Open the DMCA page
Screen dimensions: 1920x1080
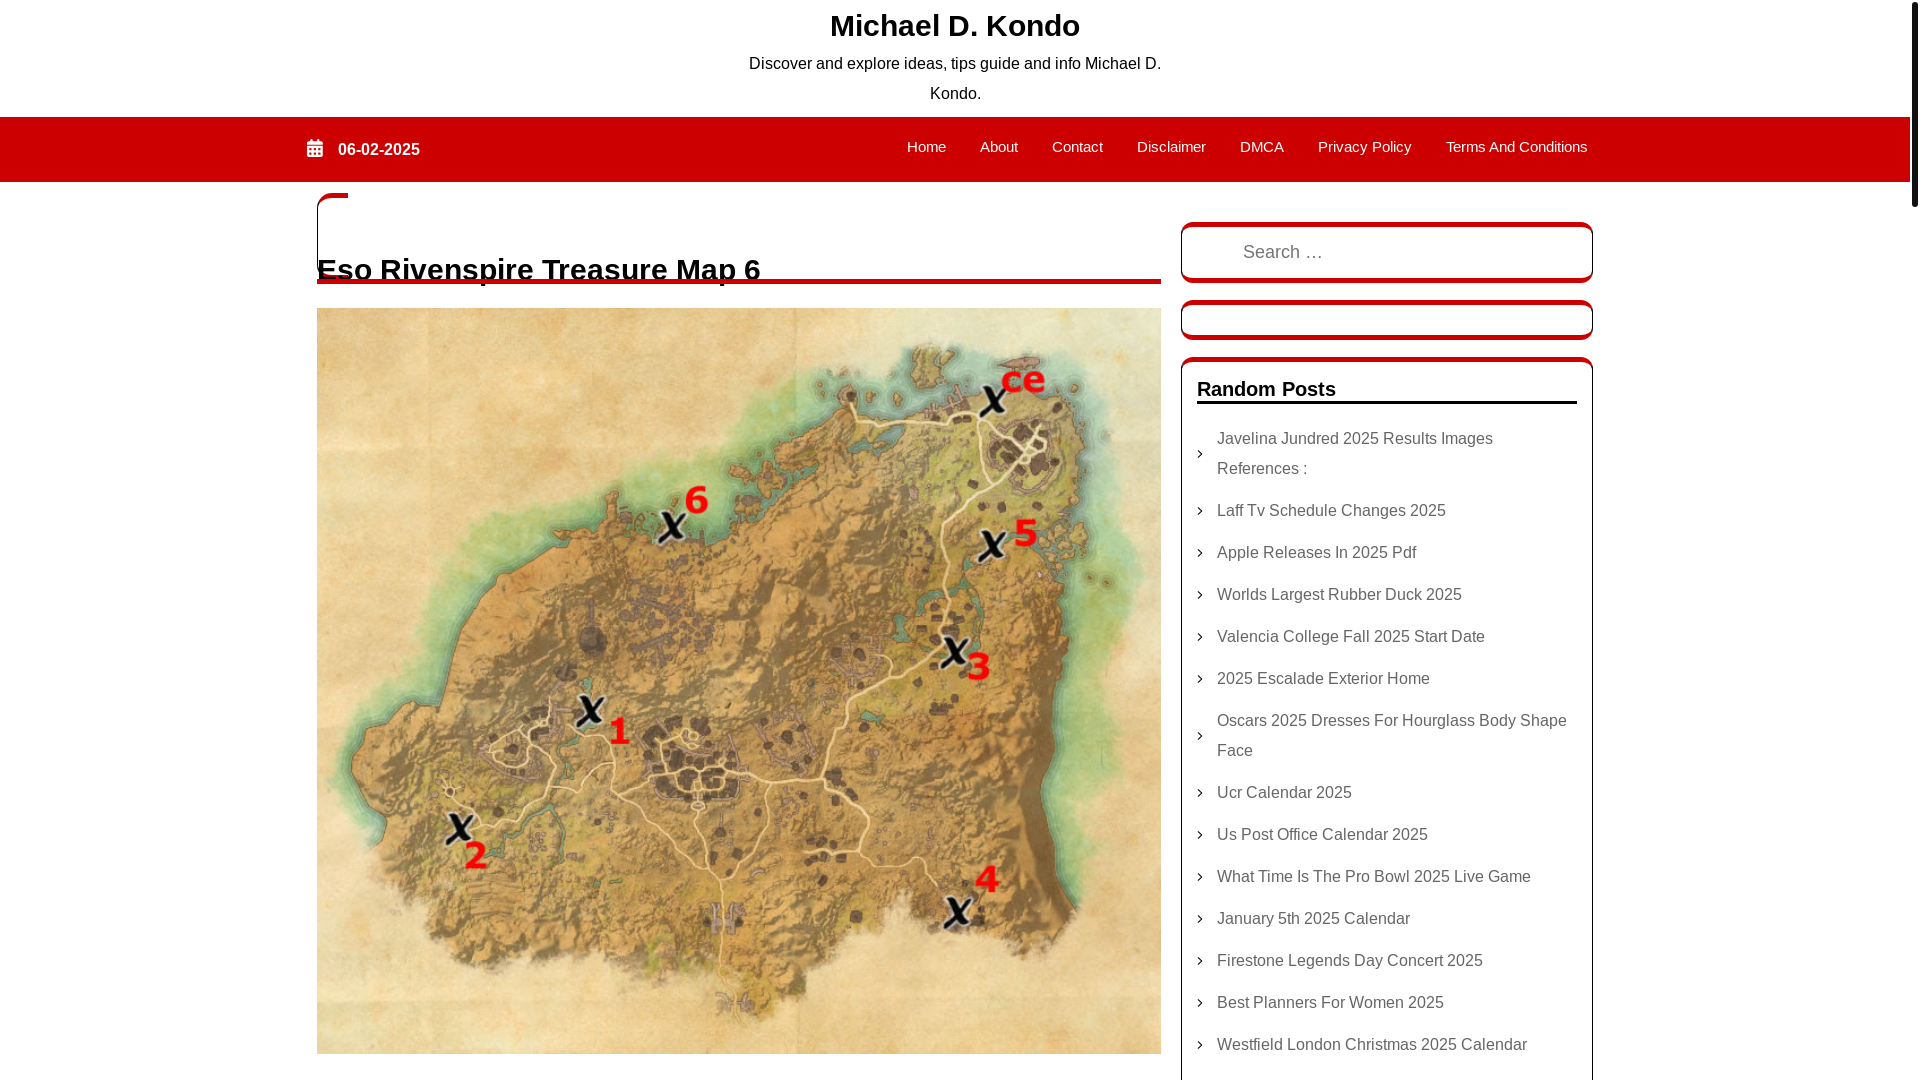pyautogui.click(x=1262, y=147)
